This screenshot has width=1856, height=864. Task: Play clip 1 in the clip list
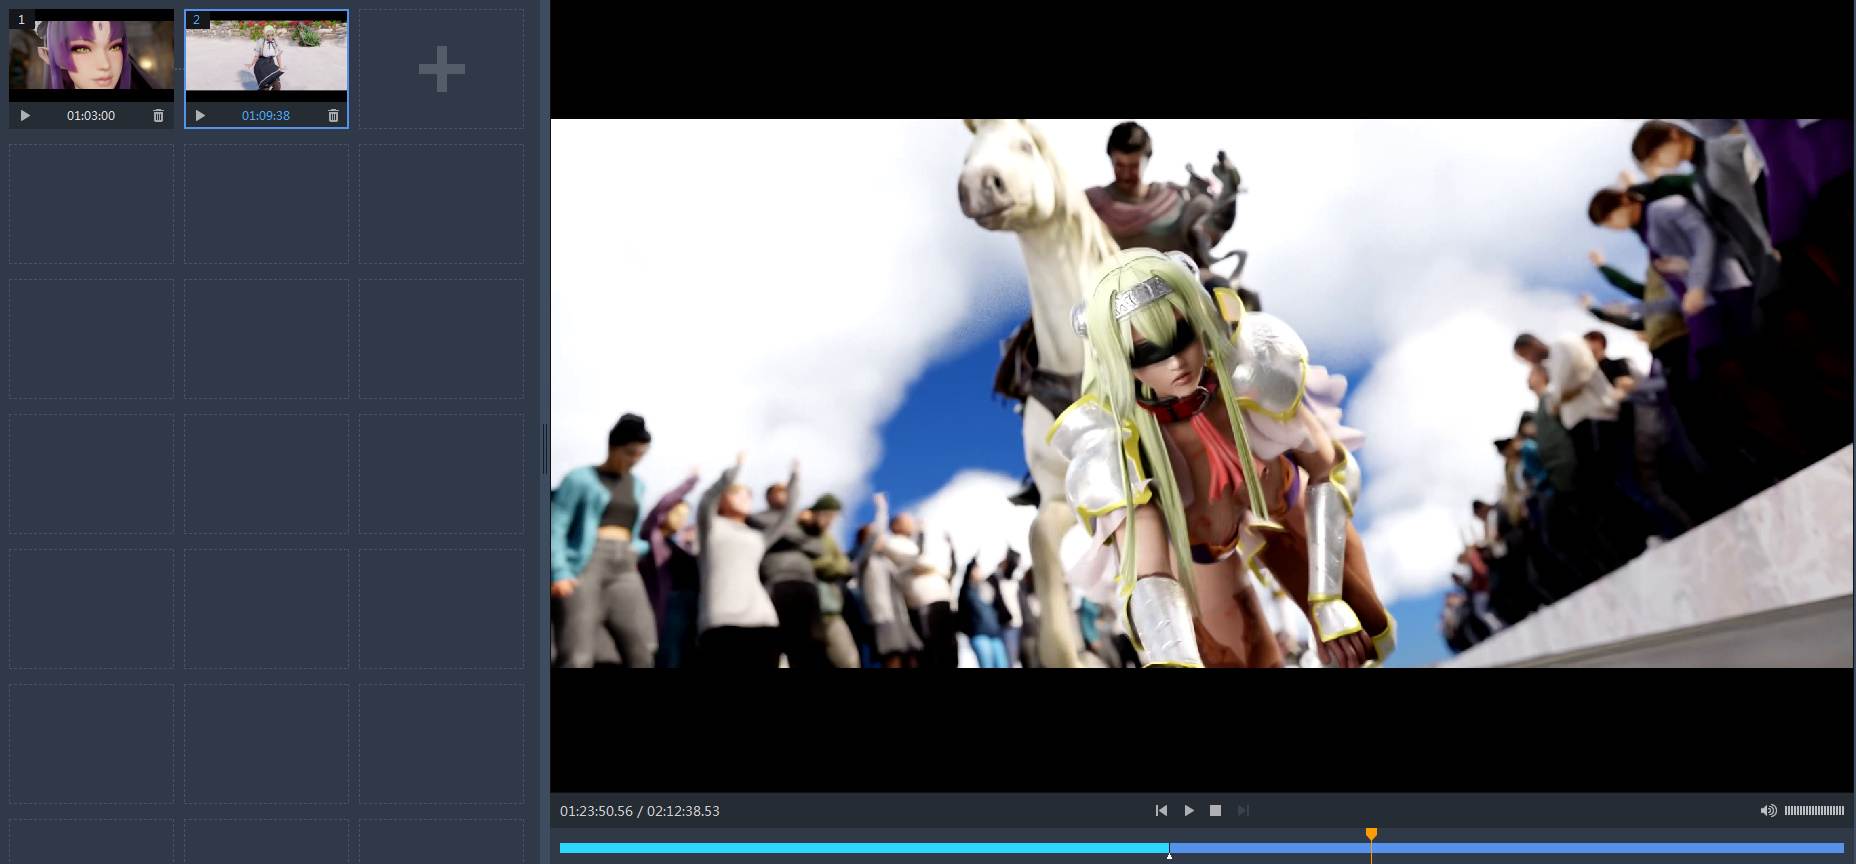point(26,116)
